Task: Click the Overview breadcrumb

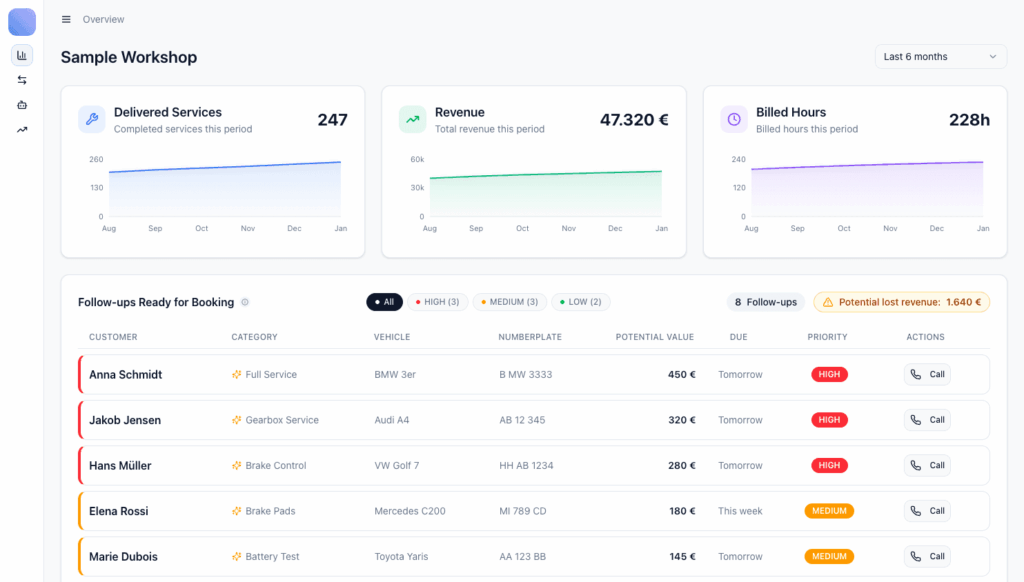Action: click(x=104, y=19)
